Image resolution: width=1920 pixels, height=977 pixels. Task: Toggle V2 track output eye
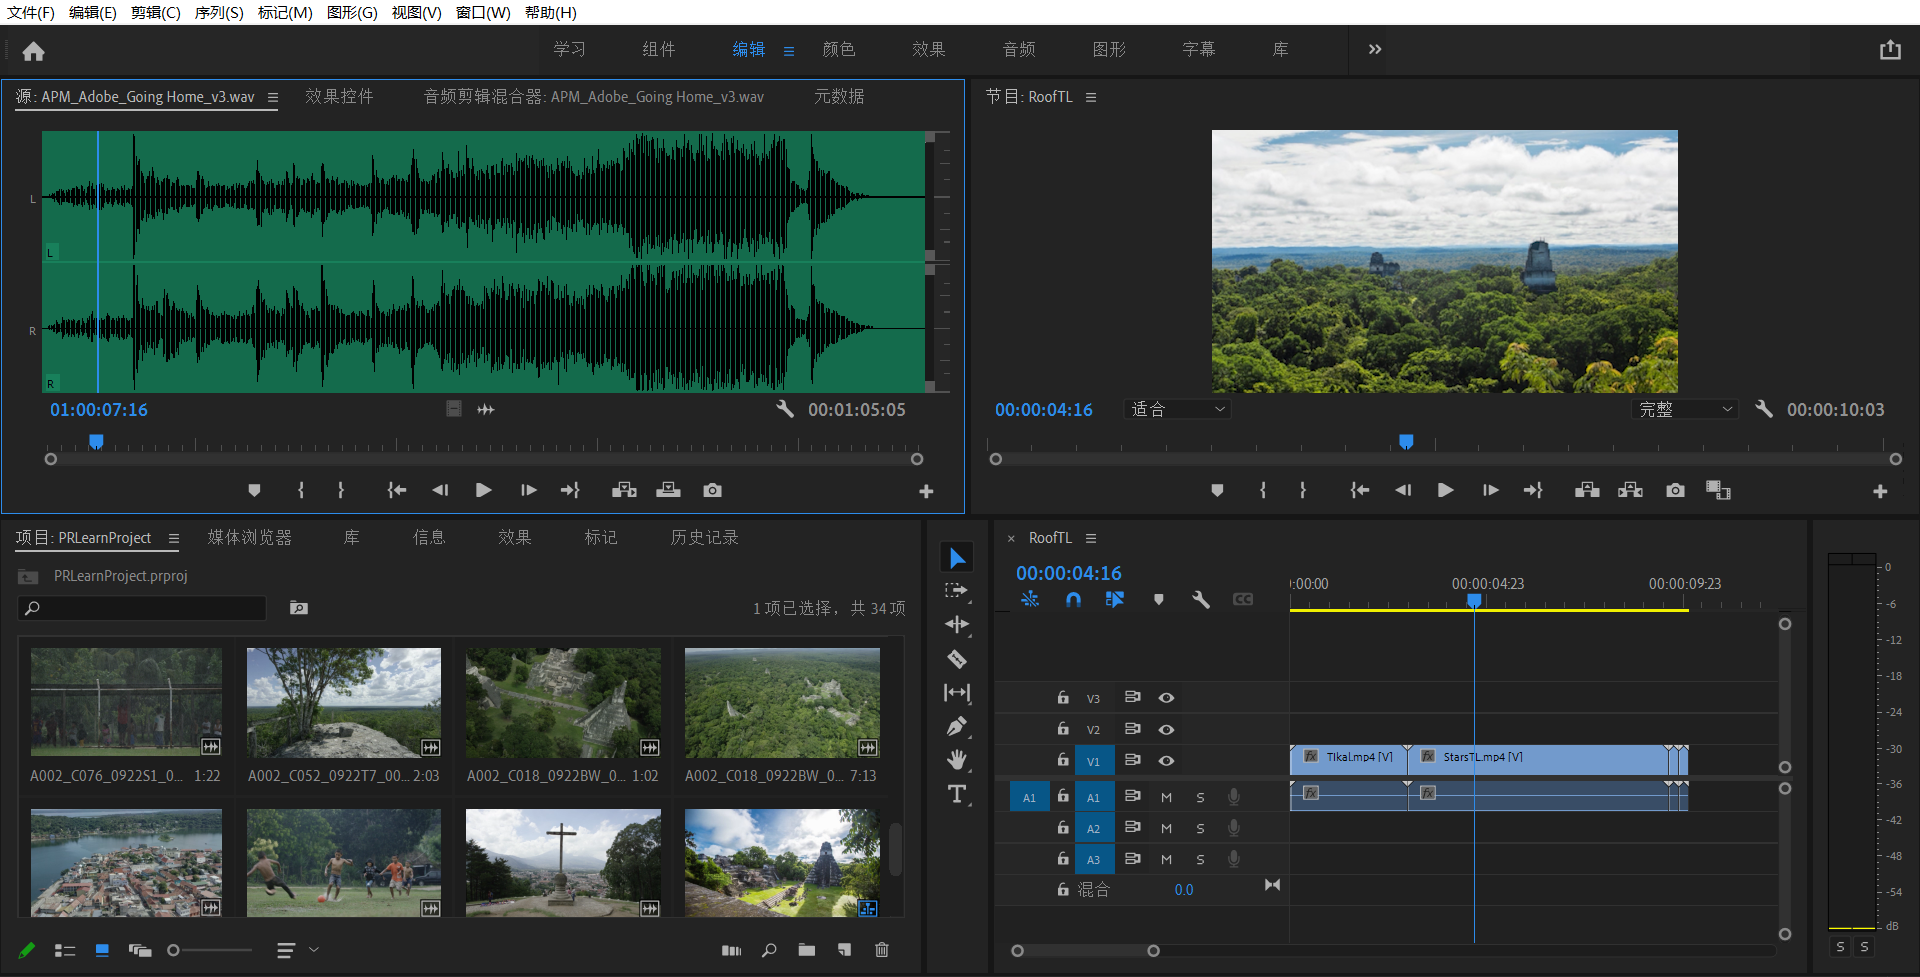coord(1166,730)
